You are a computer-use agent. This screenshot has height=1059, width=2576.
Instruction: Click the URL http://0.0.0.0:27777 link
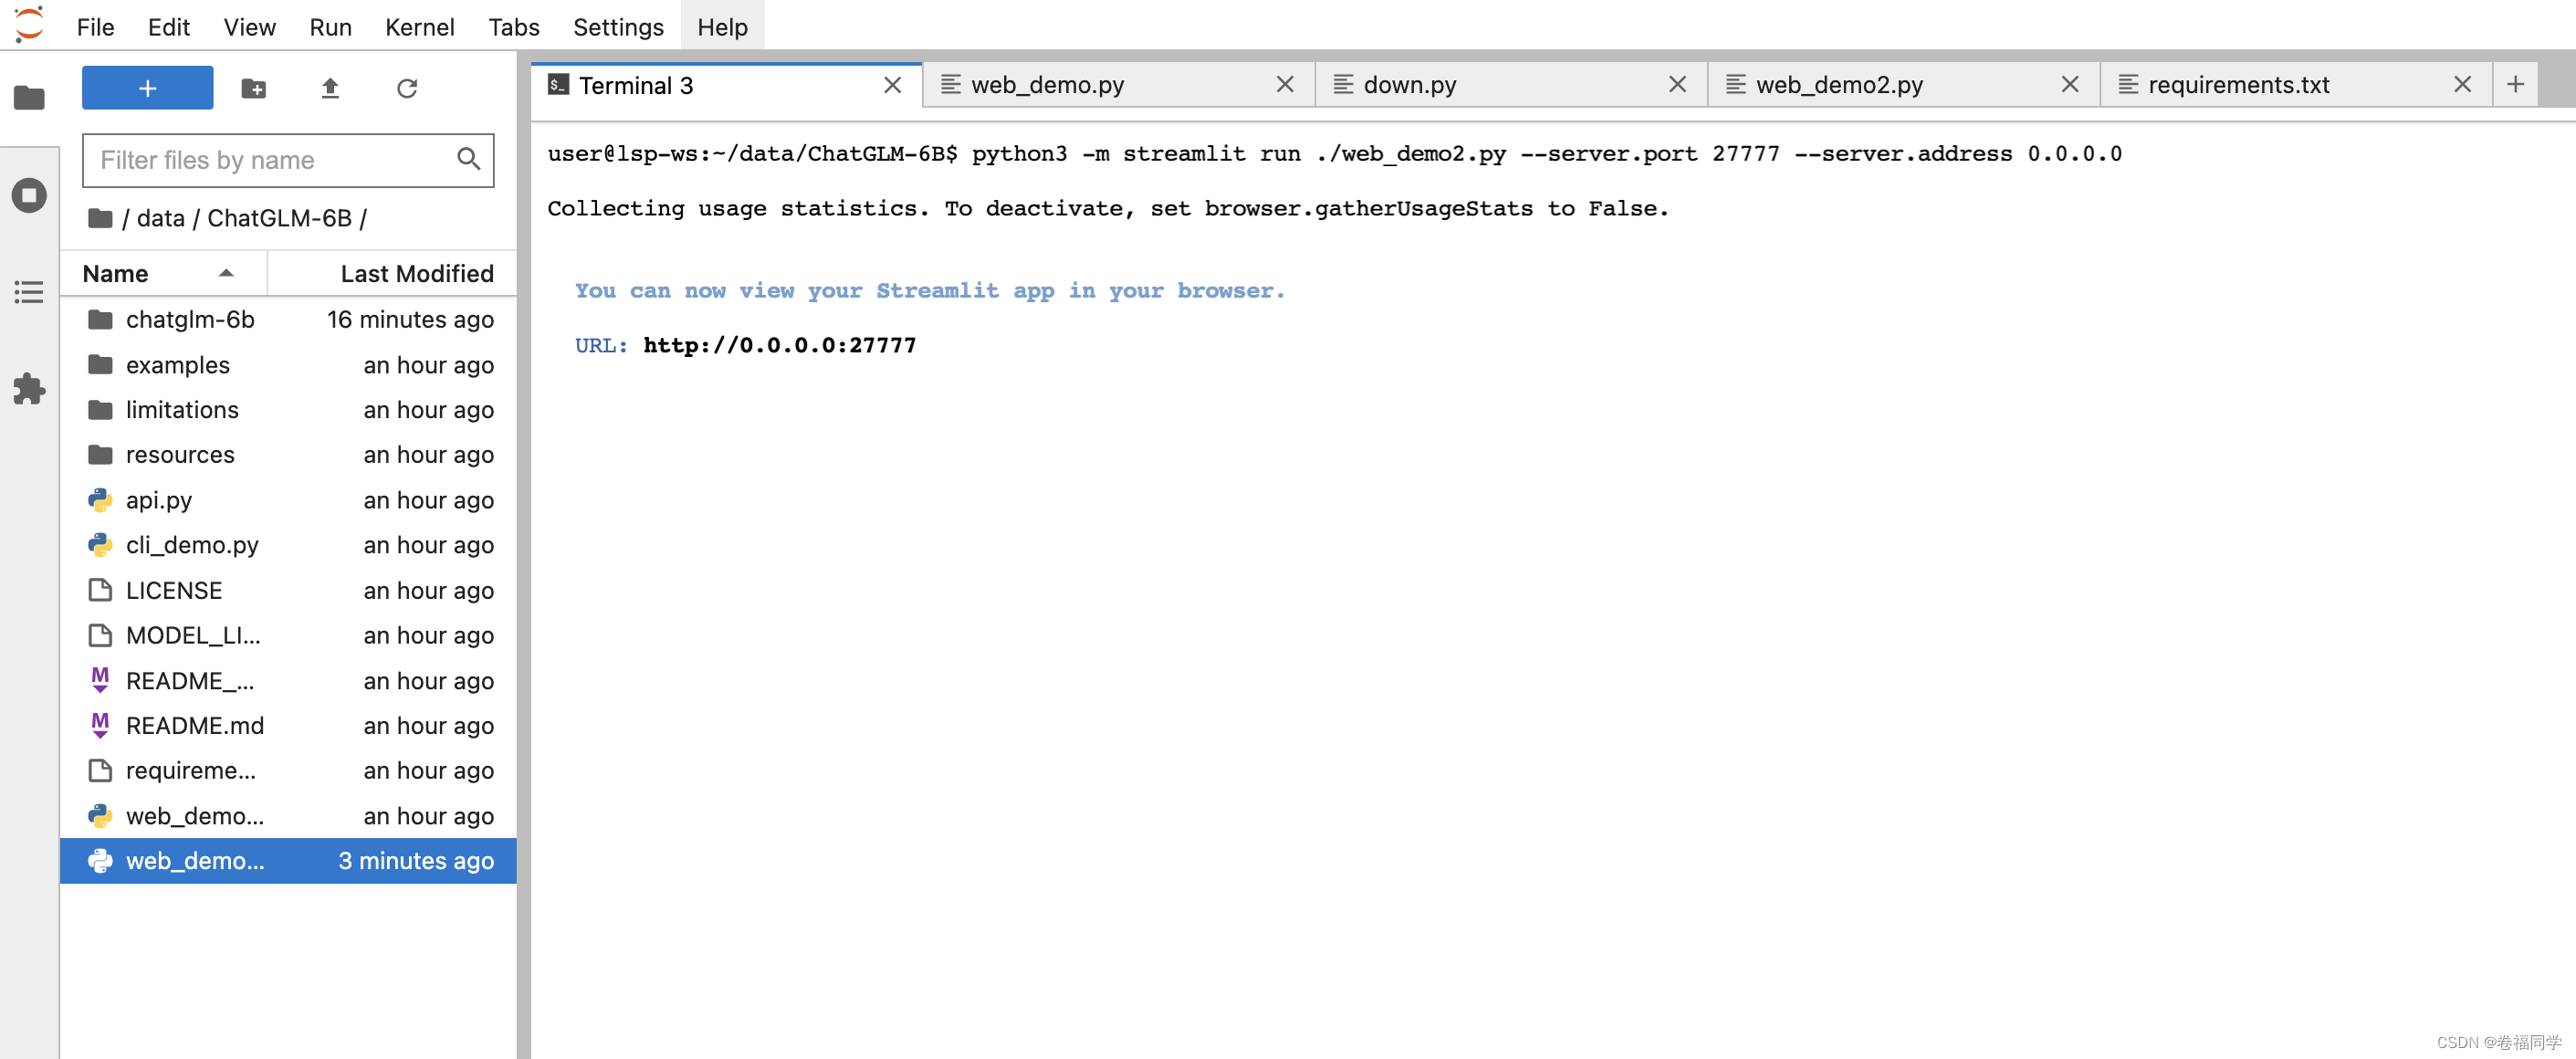pyautogui.click(x=780, y=345)
